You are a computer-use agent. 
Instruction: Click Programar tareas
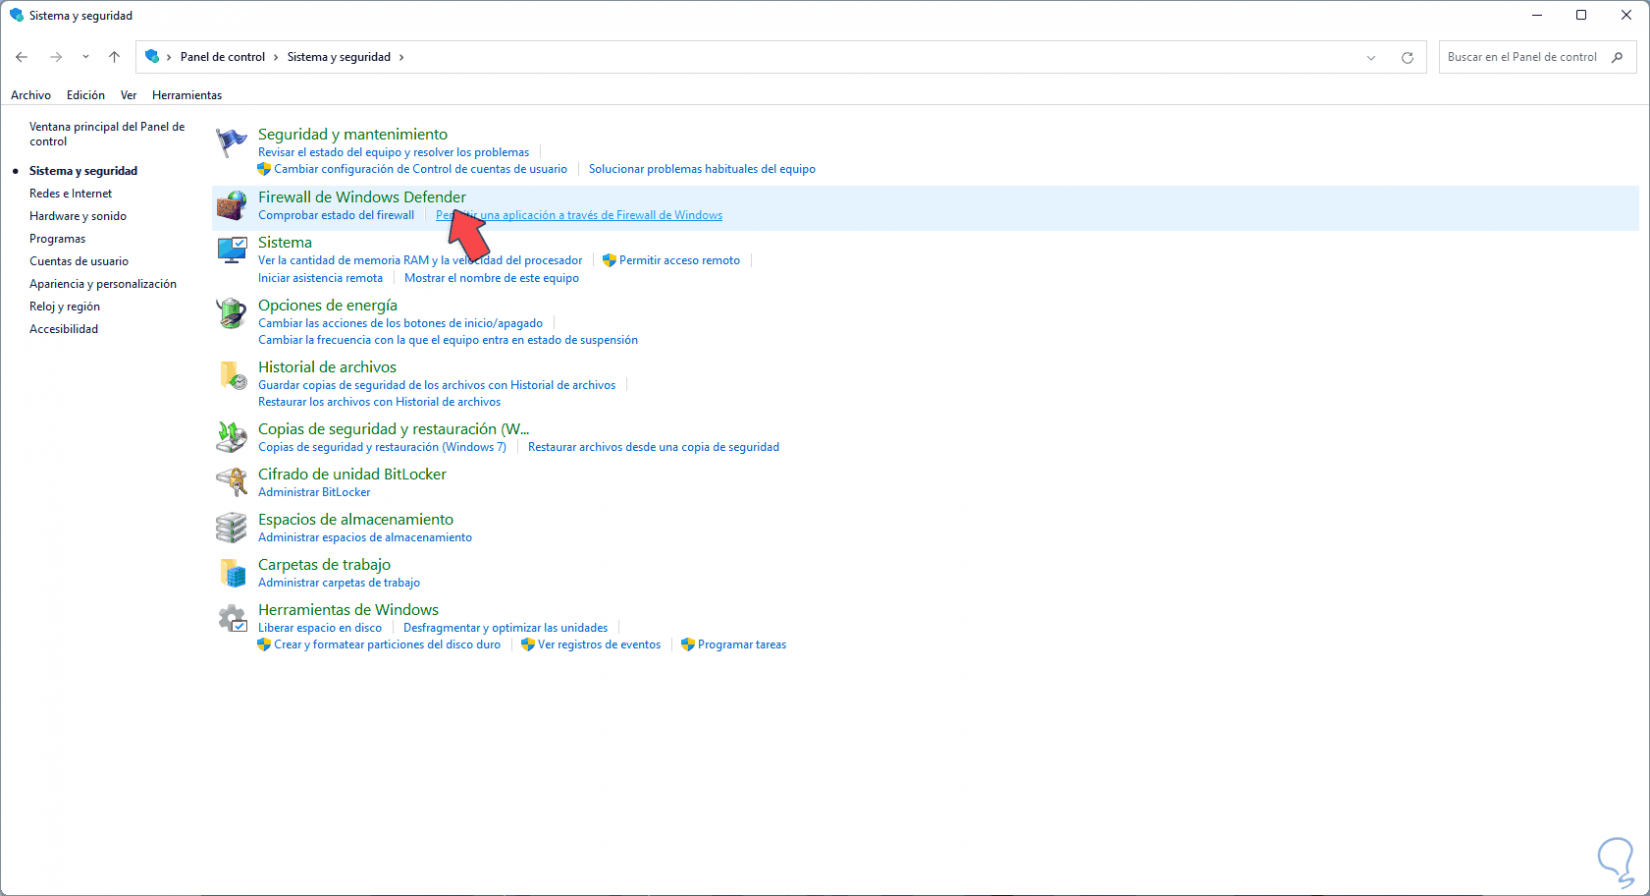[742, 645]
